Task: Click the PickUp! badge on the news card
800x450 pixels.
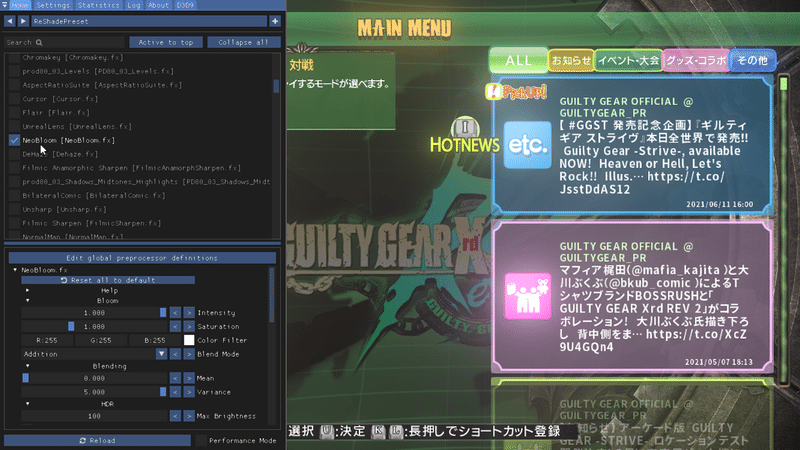Action: pyautogui.click(x=516, y=92)
